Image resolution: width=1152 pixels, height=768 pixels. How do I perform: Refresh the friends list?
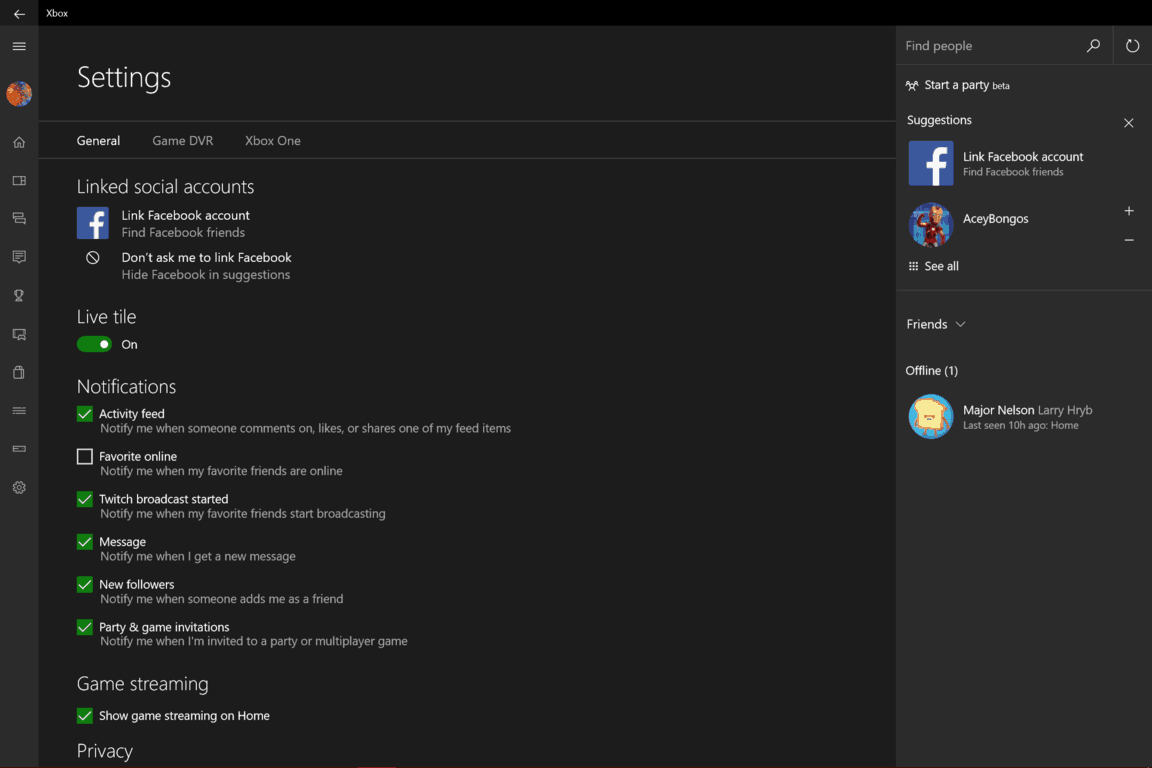[x=1132, y=46]
